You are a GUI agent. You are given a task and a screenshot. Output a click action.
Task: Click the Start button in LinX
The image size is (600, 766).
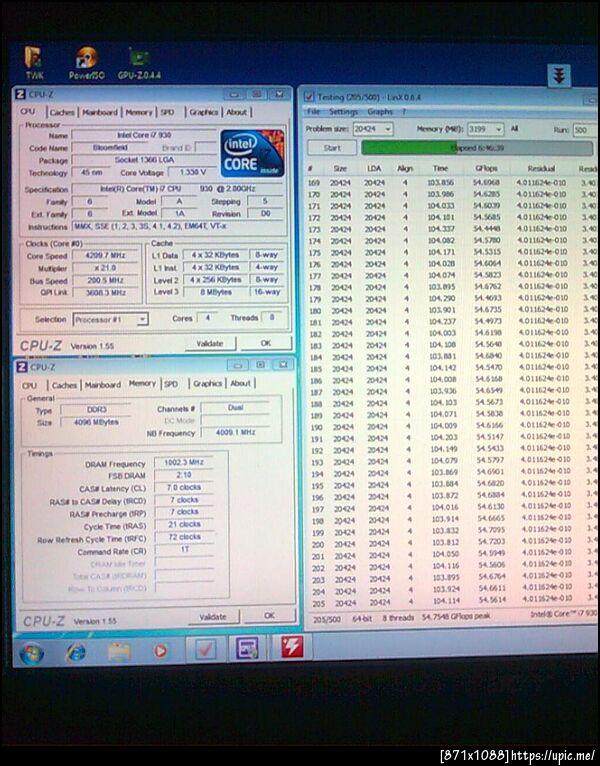tap(332, 148)
